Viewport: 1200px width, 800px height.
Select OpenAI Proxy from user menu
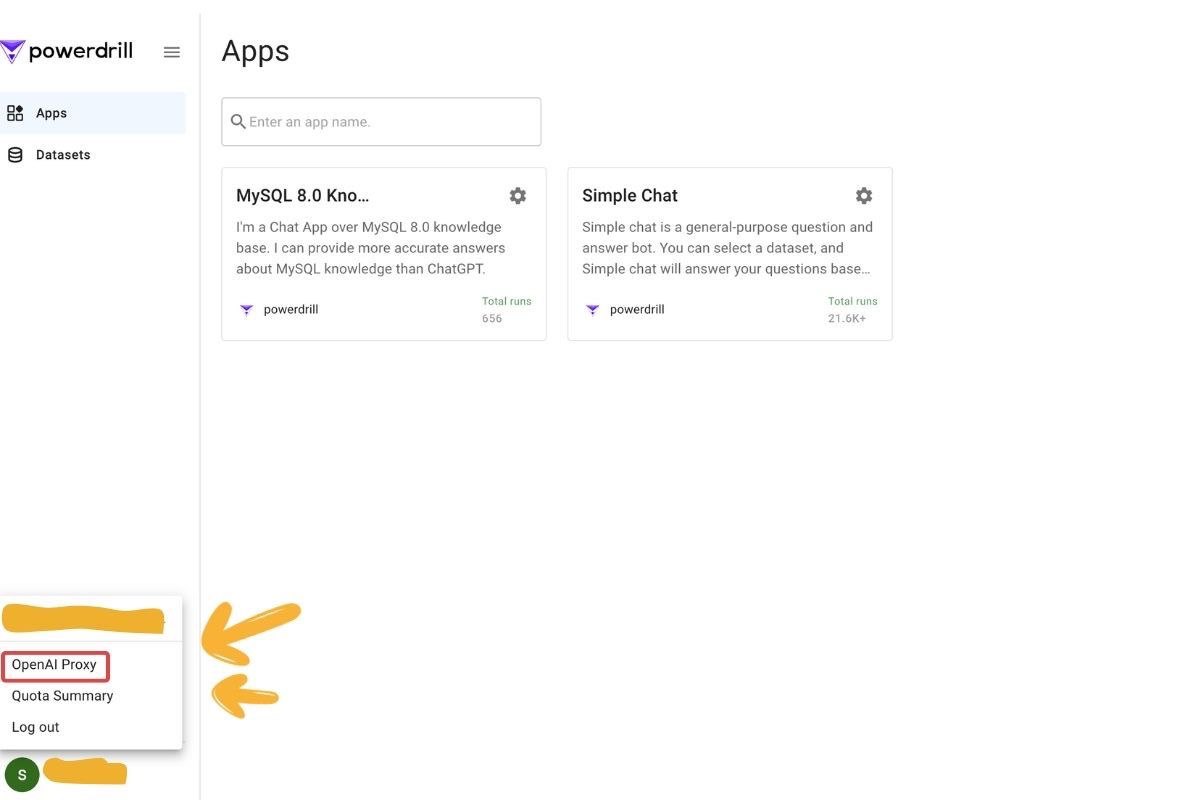tap(55, 665)
